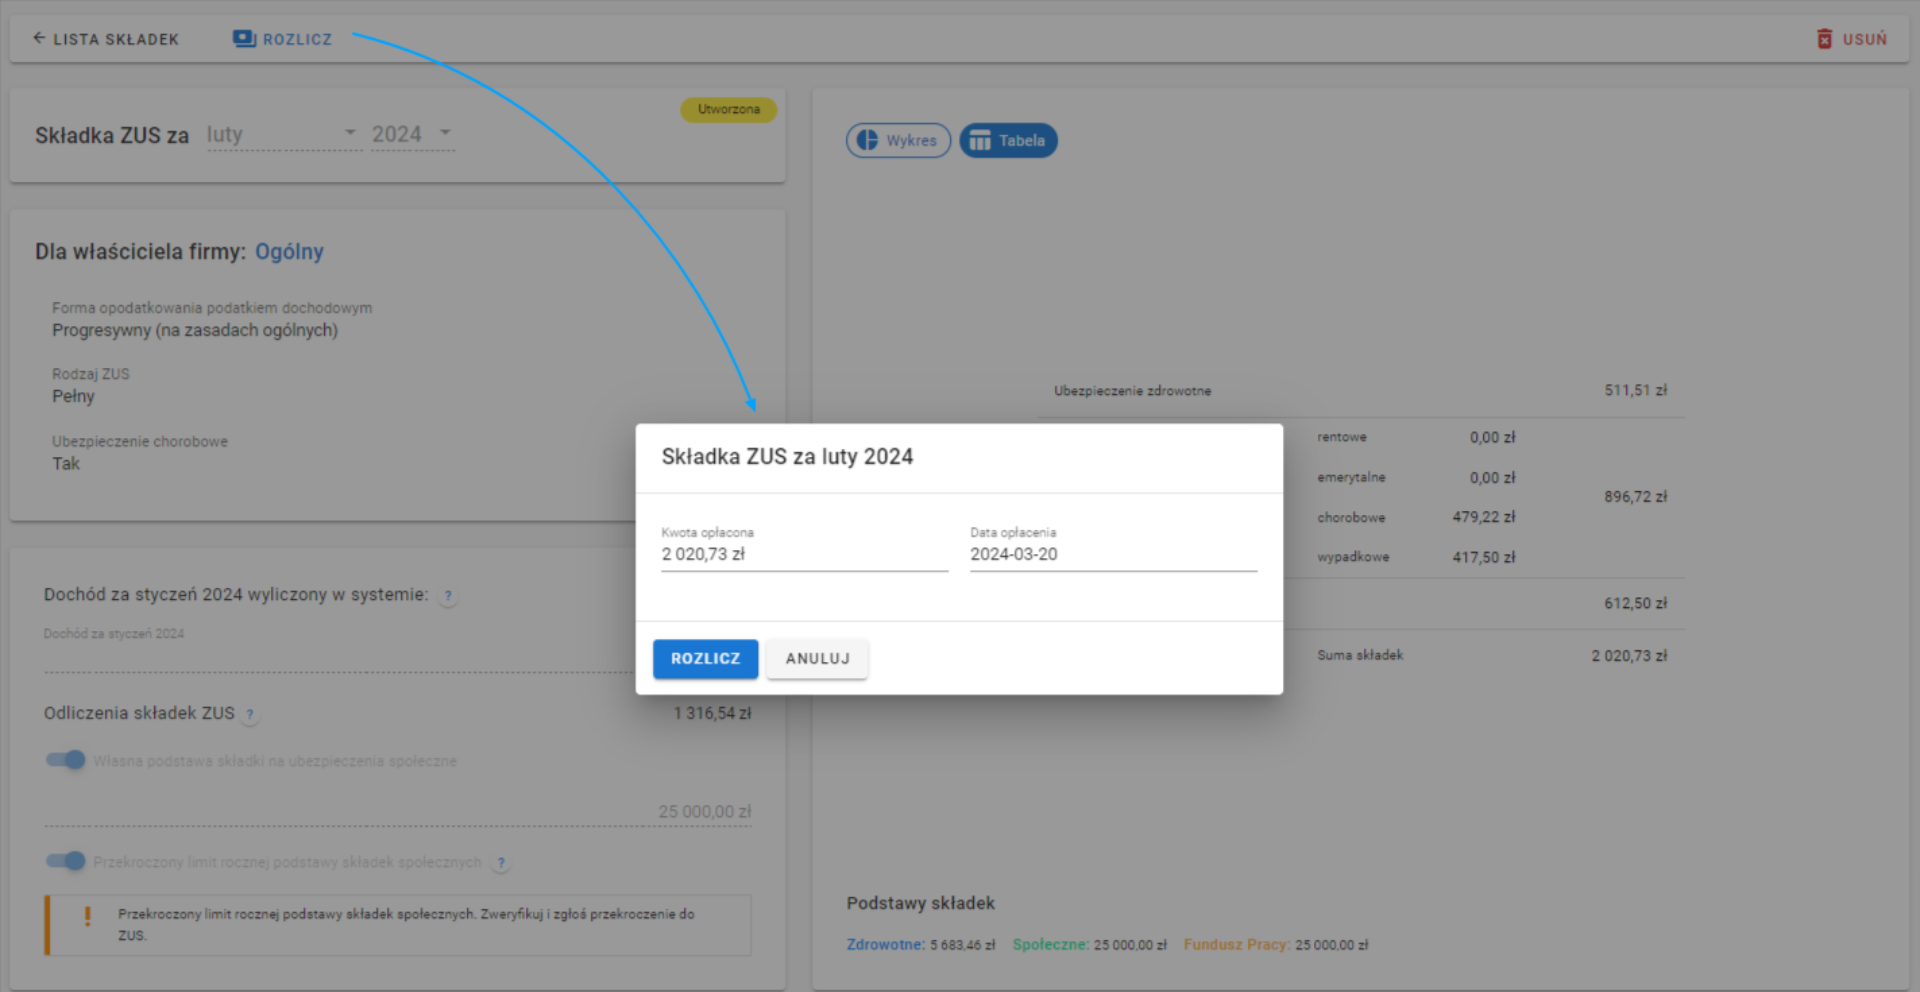Click the payment icon beside Rozlicz
1920x992 pixels.
pos(244,39)
